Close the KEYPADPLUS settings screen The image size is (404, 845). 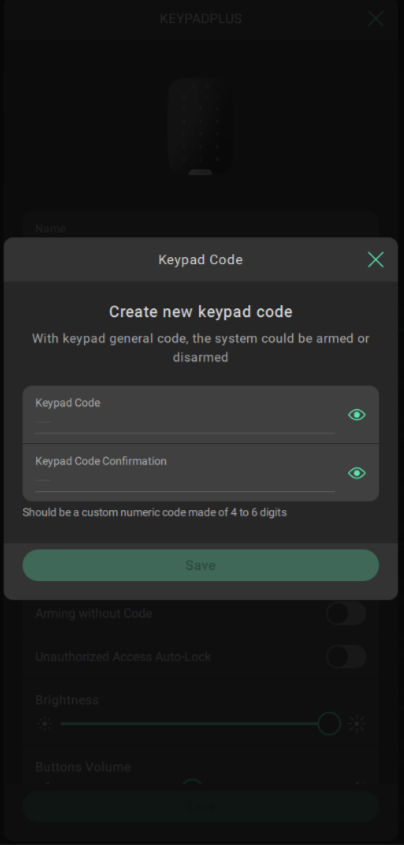375,18
